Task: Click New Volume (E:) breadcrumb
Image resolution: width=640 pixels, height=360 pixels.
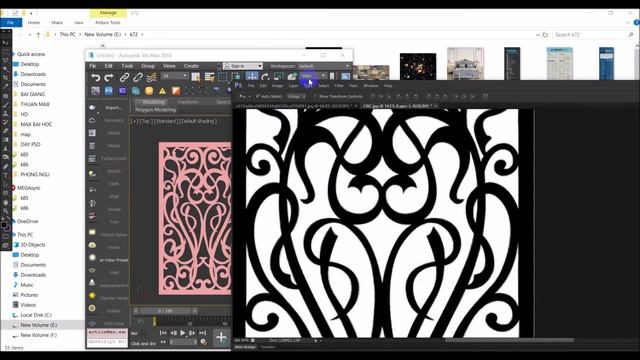Action: click(102, 35)
